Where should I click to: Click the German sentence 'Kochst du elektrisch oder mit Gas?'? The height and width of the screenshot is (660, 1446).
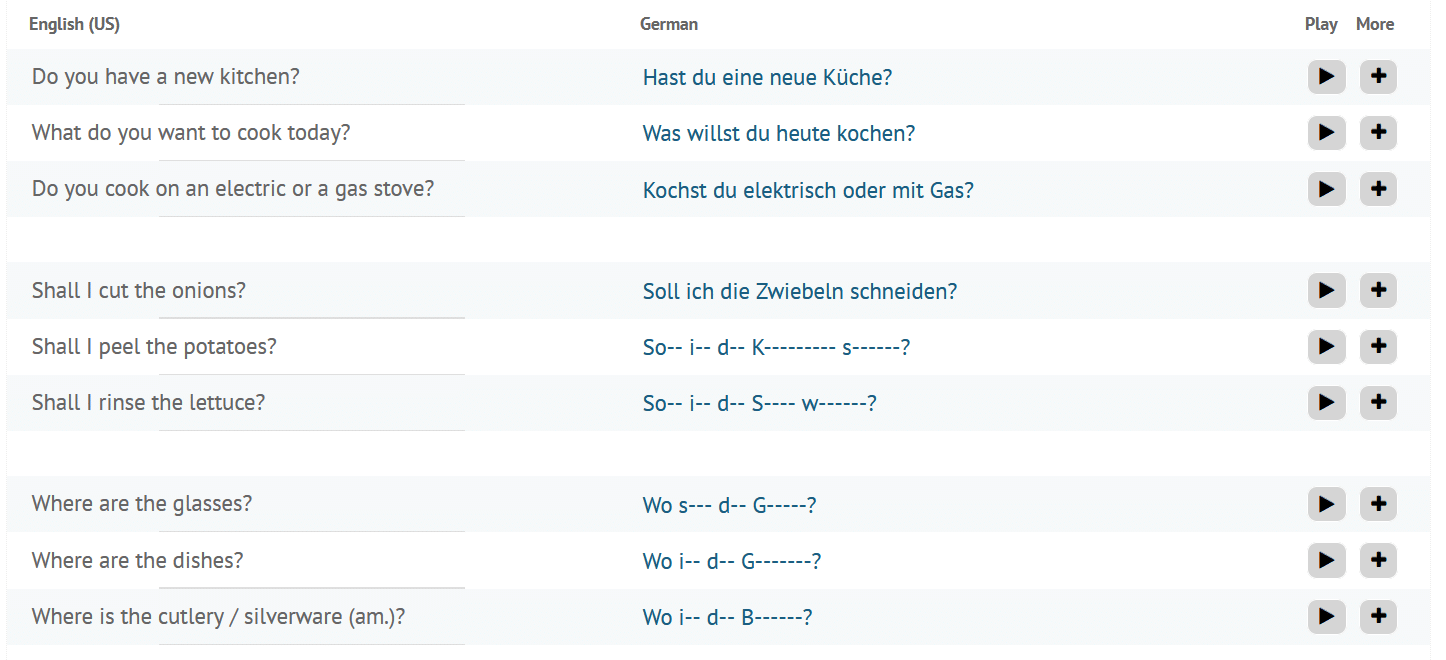808,190
